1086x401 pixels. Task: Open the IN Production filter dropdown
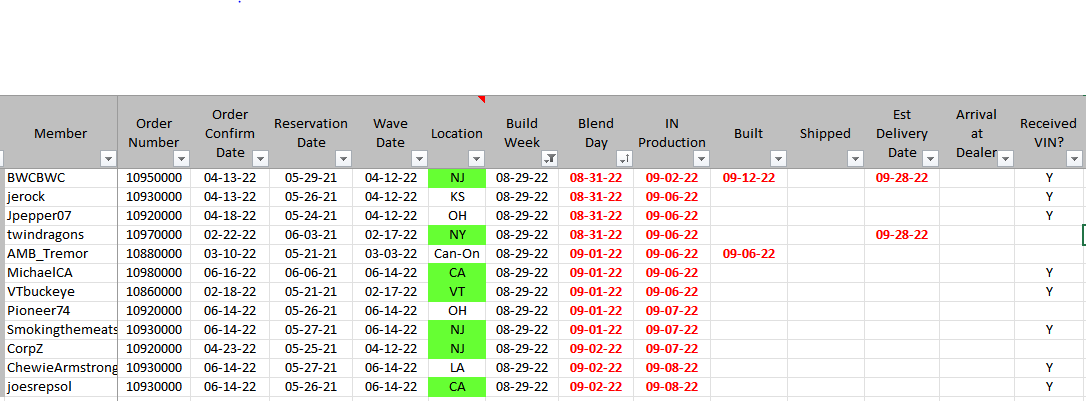[x=701, y=159]
